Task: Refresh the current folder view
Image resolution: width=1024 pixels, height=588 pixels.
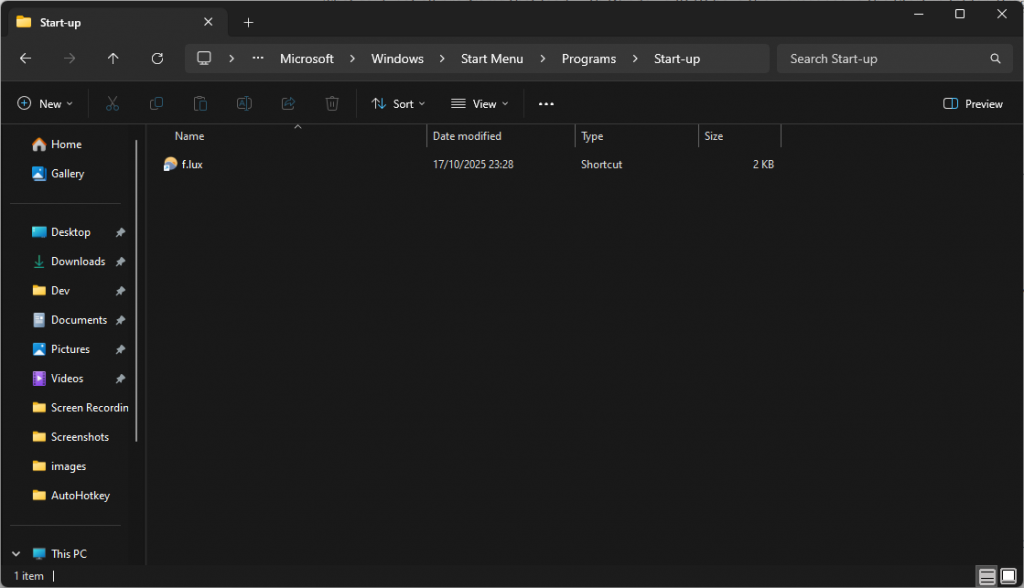Action: click(x=157, y=58)
